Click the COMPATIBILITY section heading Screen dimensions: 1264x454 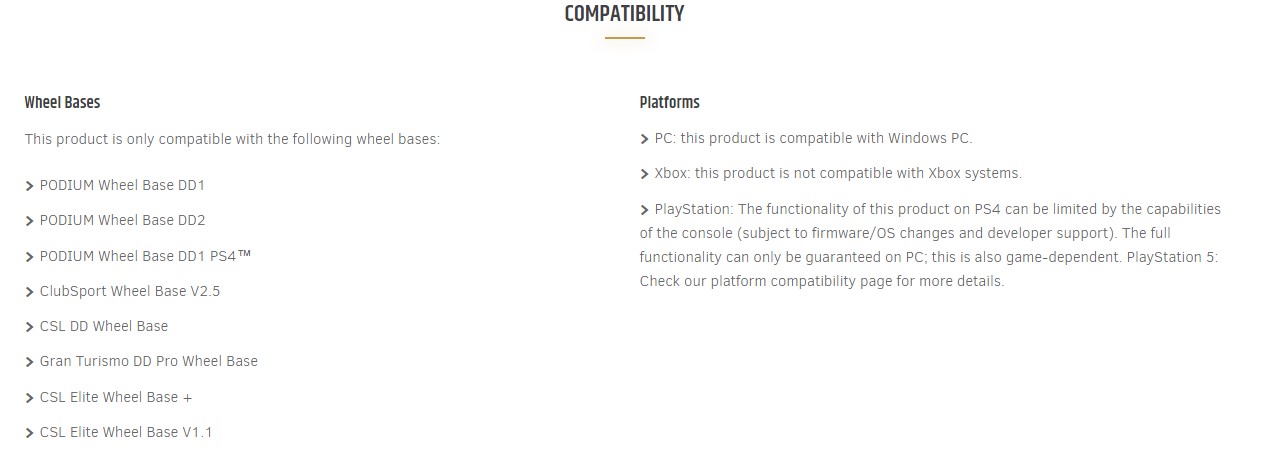[x=624, y=14]
